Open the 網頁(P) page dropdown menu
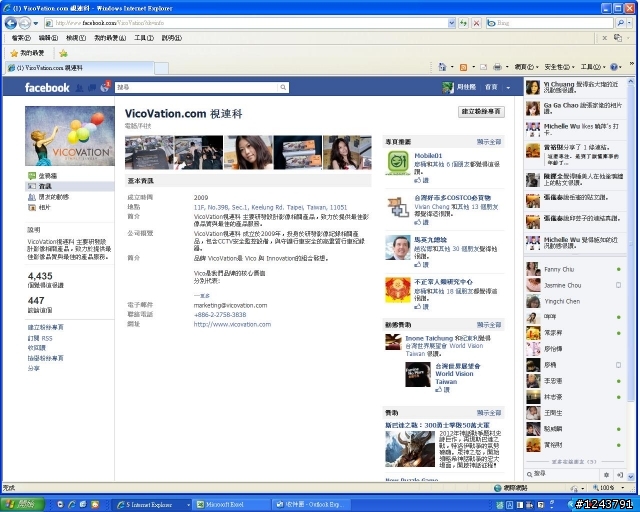 click(526, 67)
